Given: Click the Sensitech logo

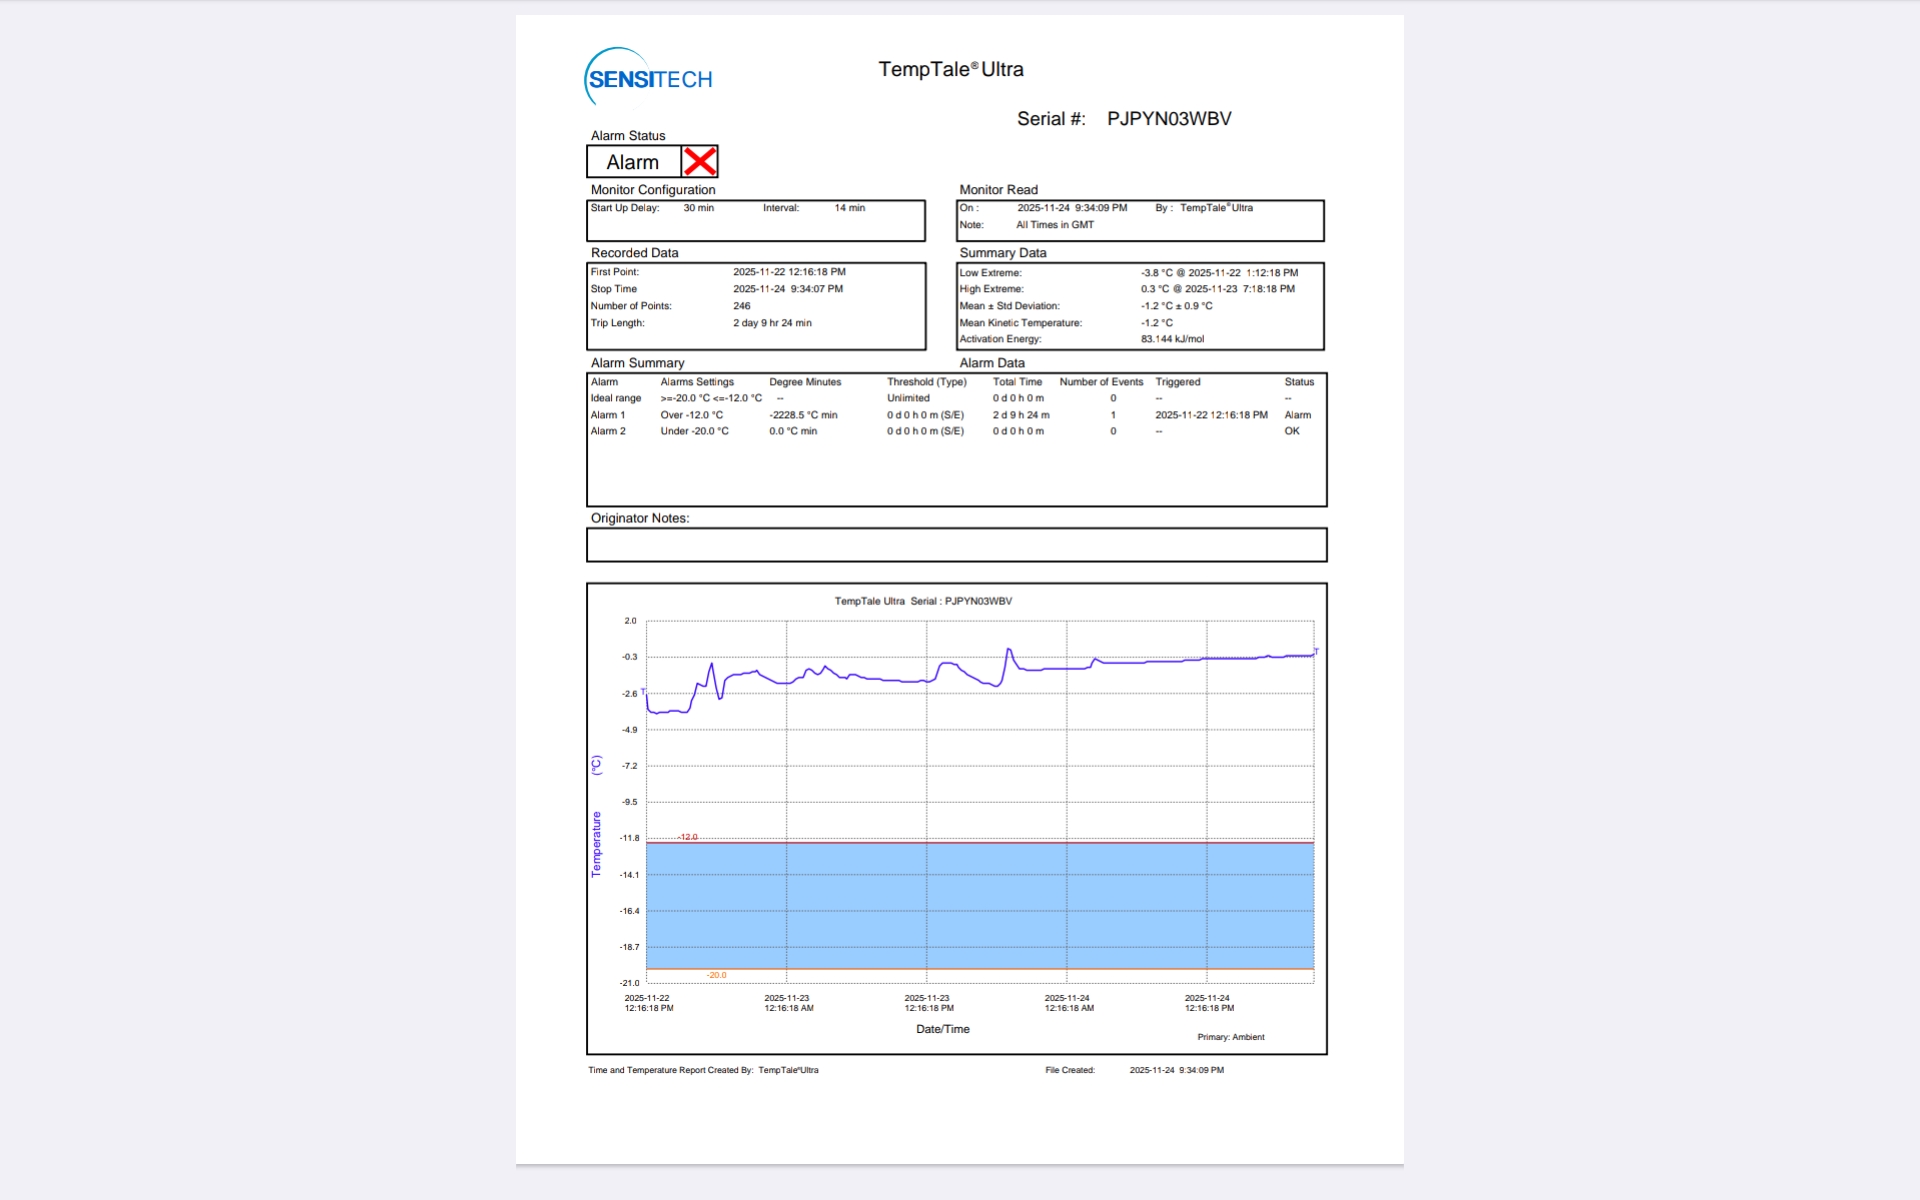Looking at the screenshot, I should [649, 77].
